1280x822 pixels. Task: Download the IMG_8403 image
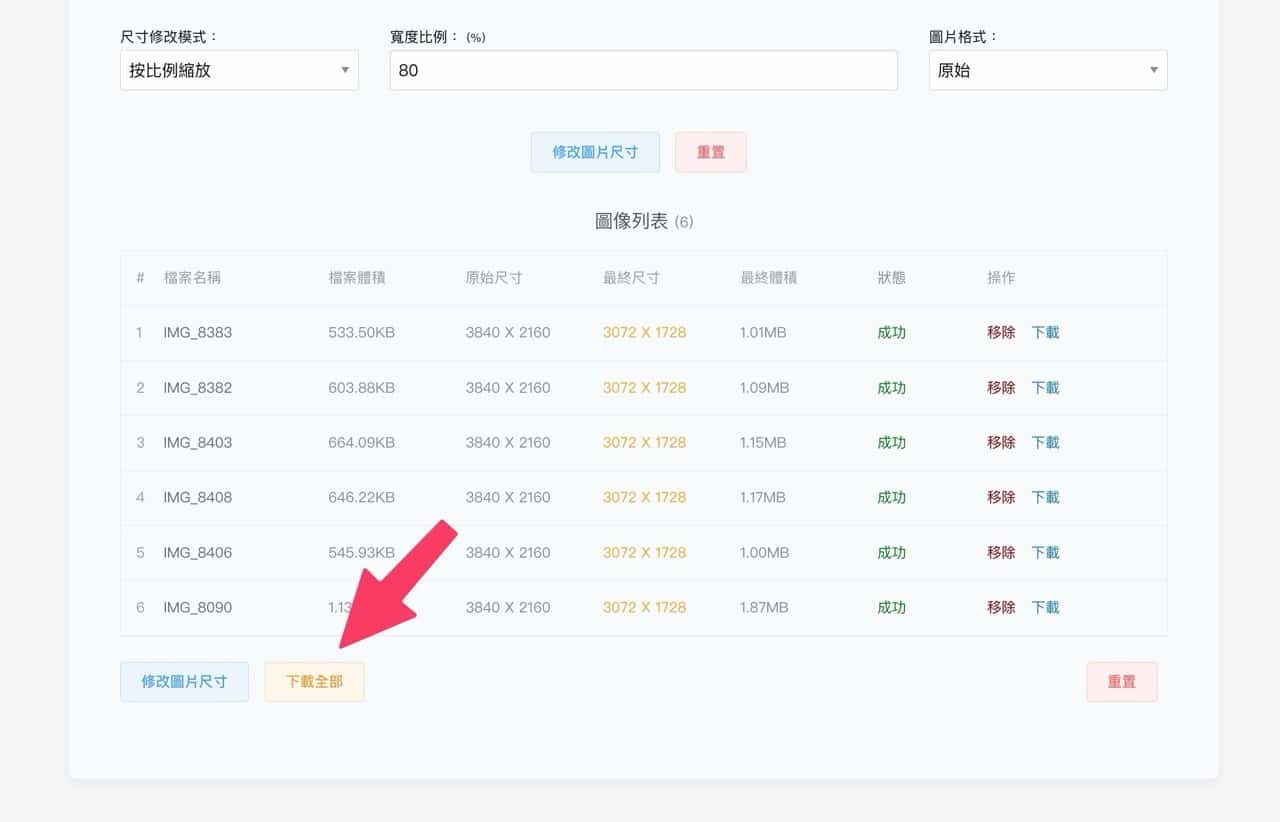click(1045, 443)
